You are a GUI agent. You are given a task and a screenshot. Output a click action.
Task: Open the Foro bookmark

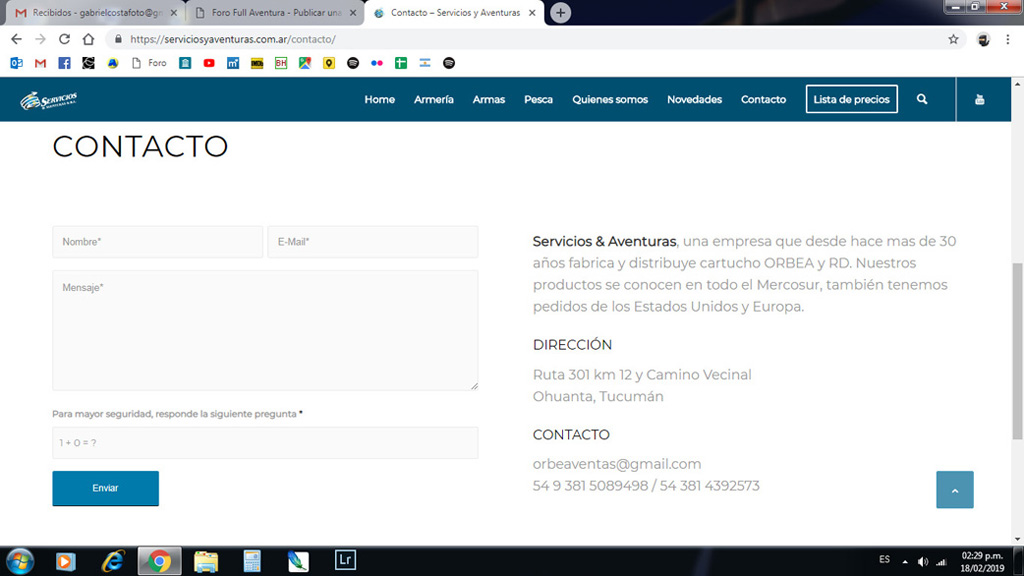pyautogui.click(x=149, y=63)
